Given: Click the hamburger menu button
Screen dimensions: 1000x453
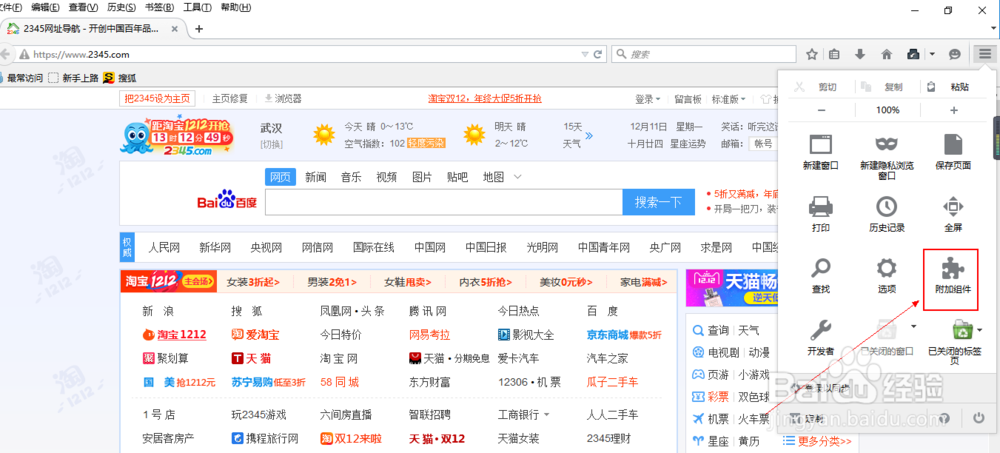Looking at the screenshot, I should point(985,54).
